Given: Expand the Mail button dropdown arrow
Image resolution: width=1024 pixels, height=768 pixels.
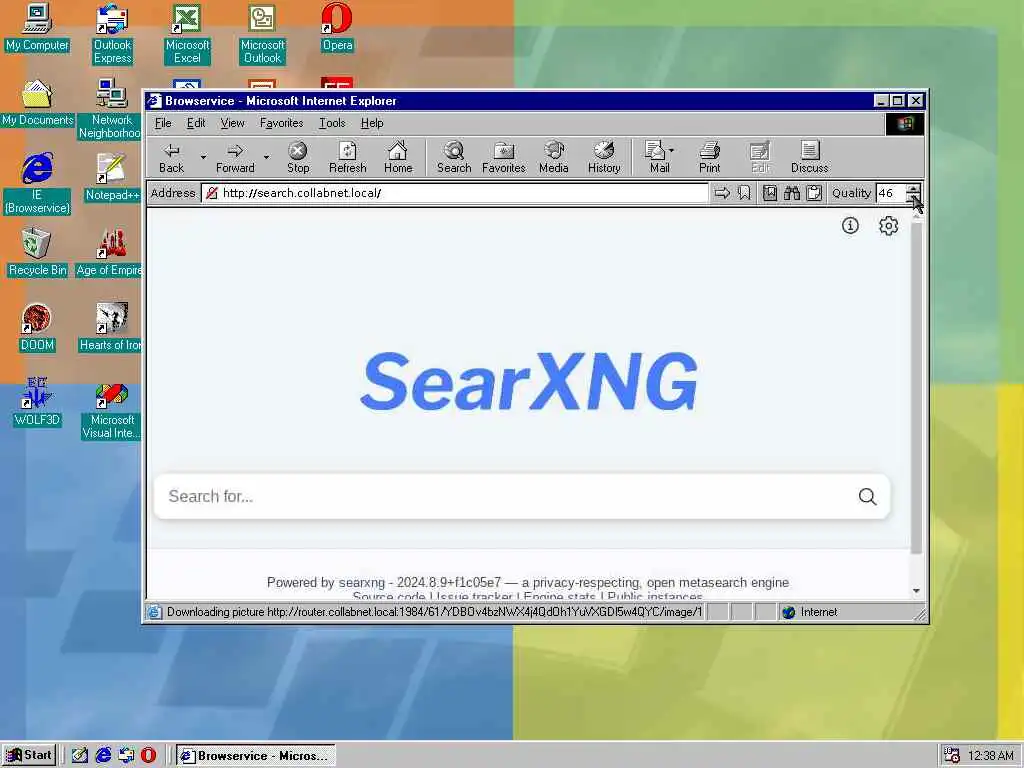Looking at the screenshot, I should click(x=671, y=150).
